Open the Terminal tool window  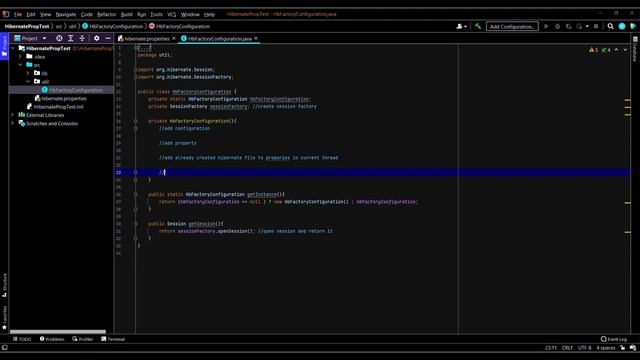113,339
